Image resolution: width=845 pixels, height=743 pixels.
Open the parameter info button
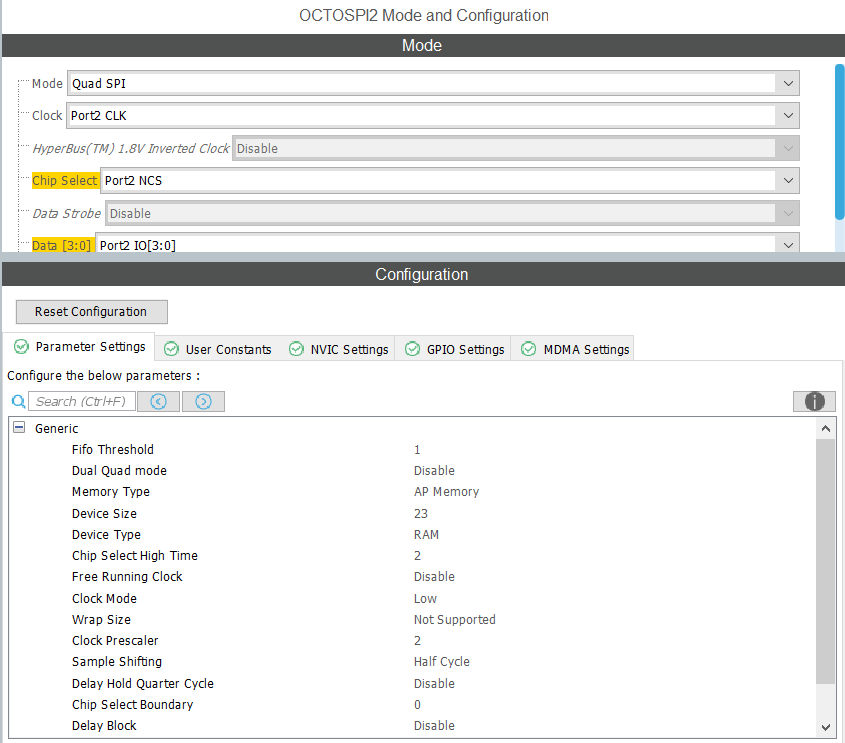click(814, 401)
